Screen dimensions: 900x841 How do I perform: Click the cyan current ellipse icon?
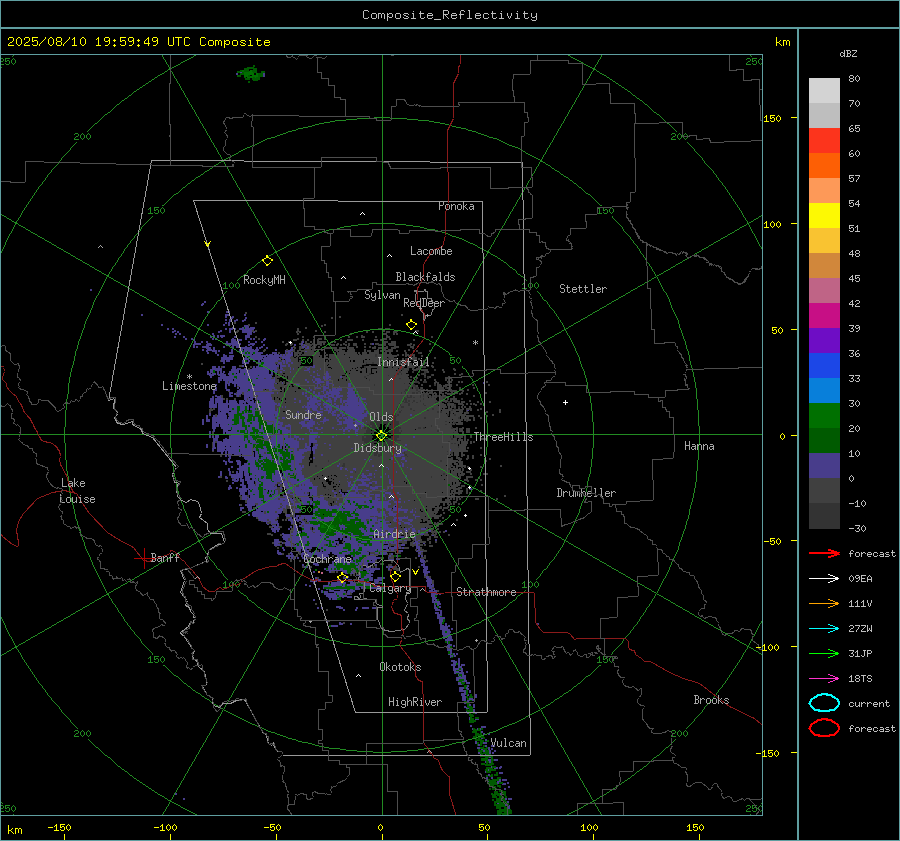(x=824, y=703)
